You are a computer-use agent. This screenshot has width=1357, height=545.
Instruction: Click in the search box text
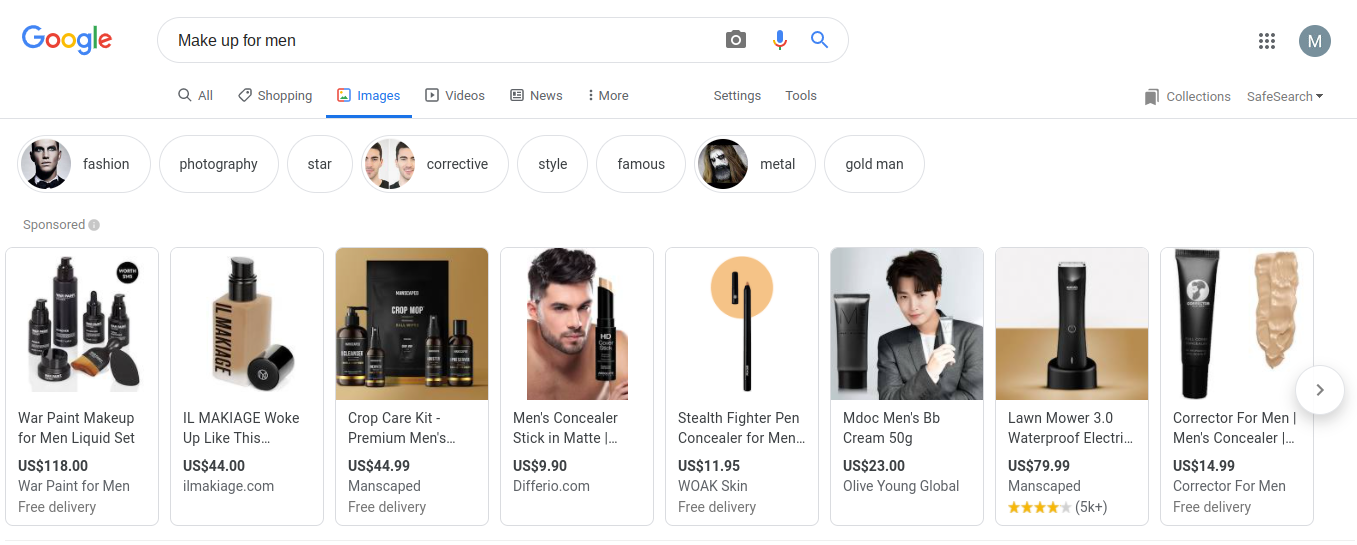coord(237,41)
